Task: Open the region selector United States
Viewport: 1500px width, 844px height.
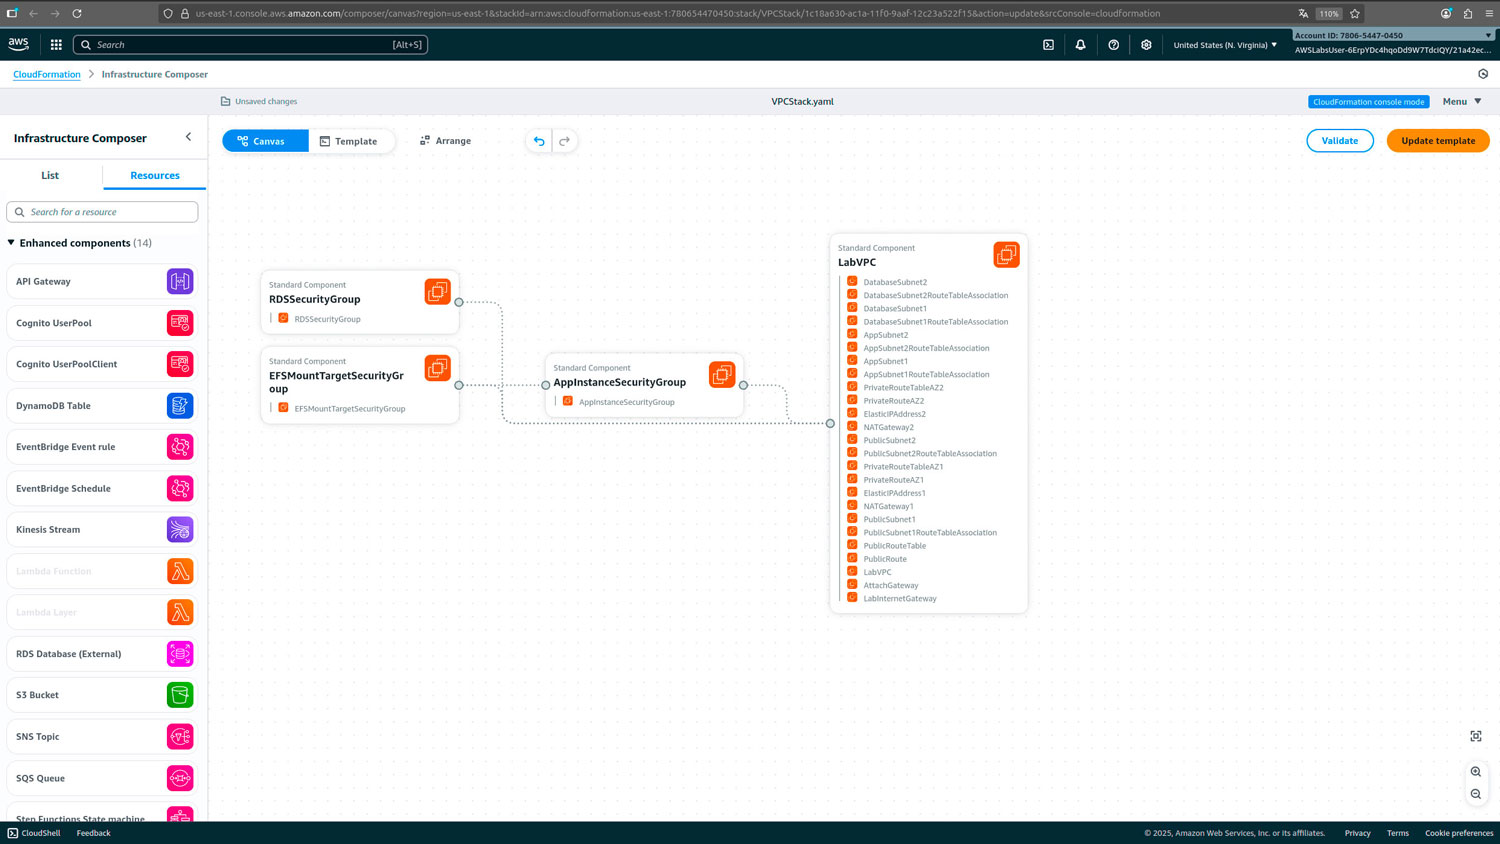Action: [1224, 45]
